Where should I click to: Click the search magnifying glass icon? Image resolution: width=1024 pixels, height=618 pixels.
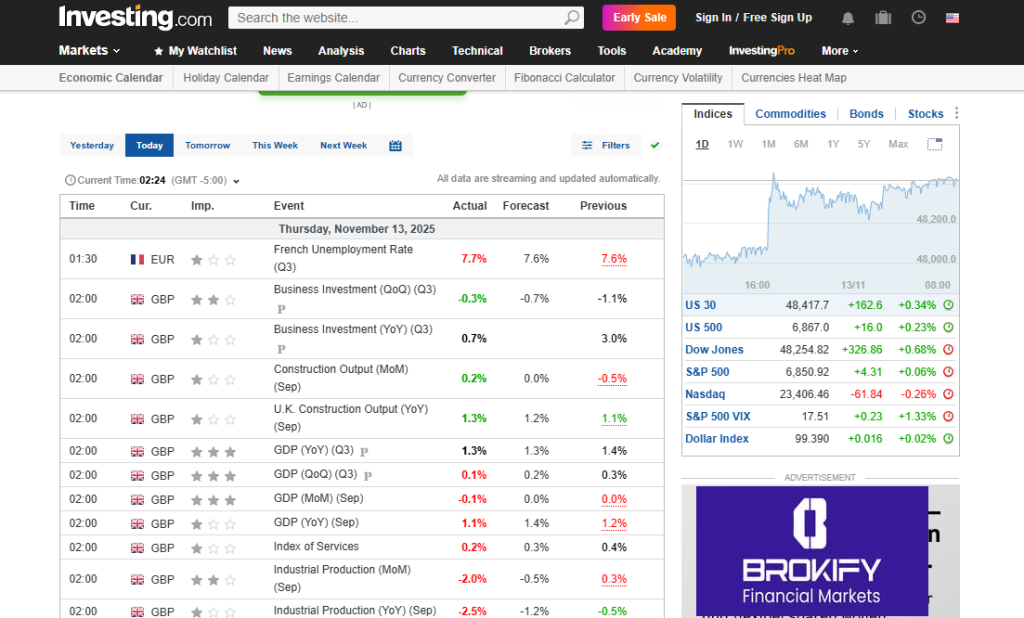click(572, 18)
